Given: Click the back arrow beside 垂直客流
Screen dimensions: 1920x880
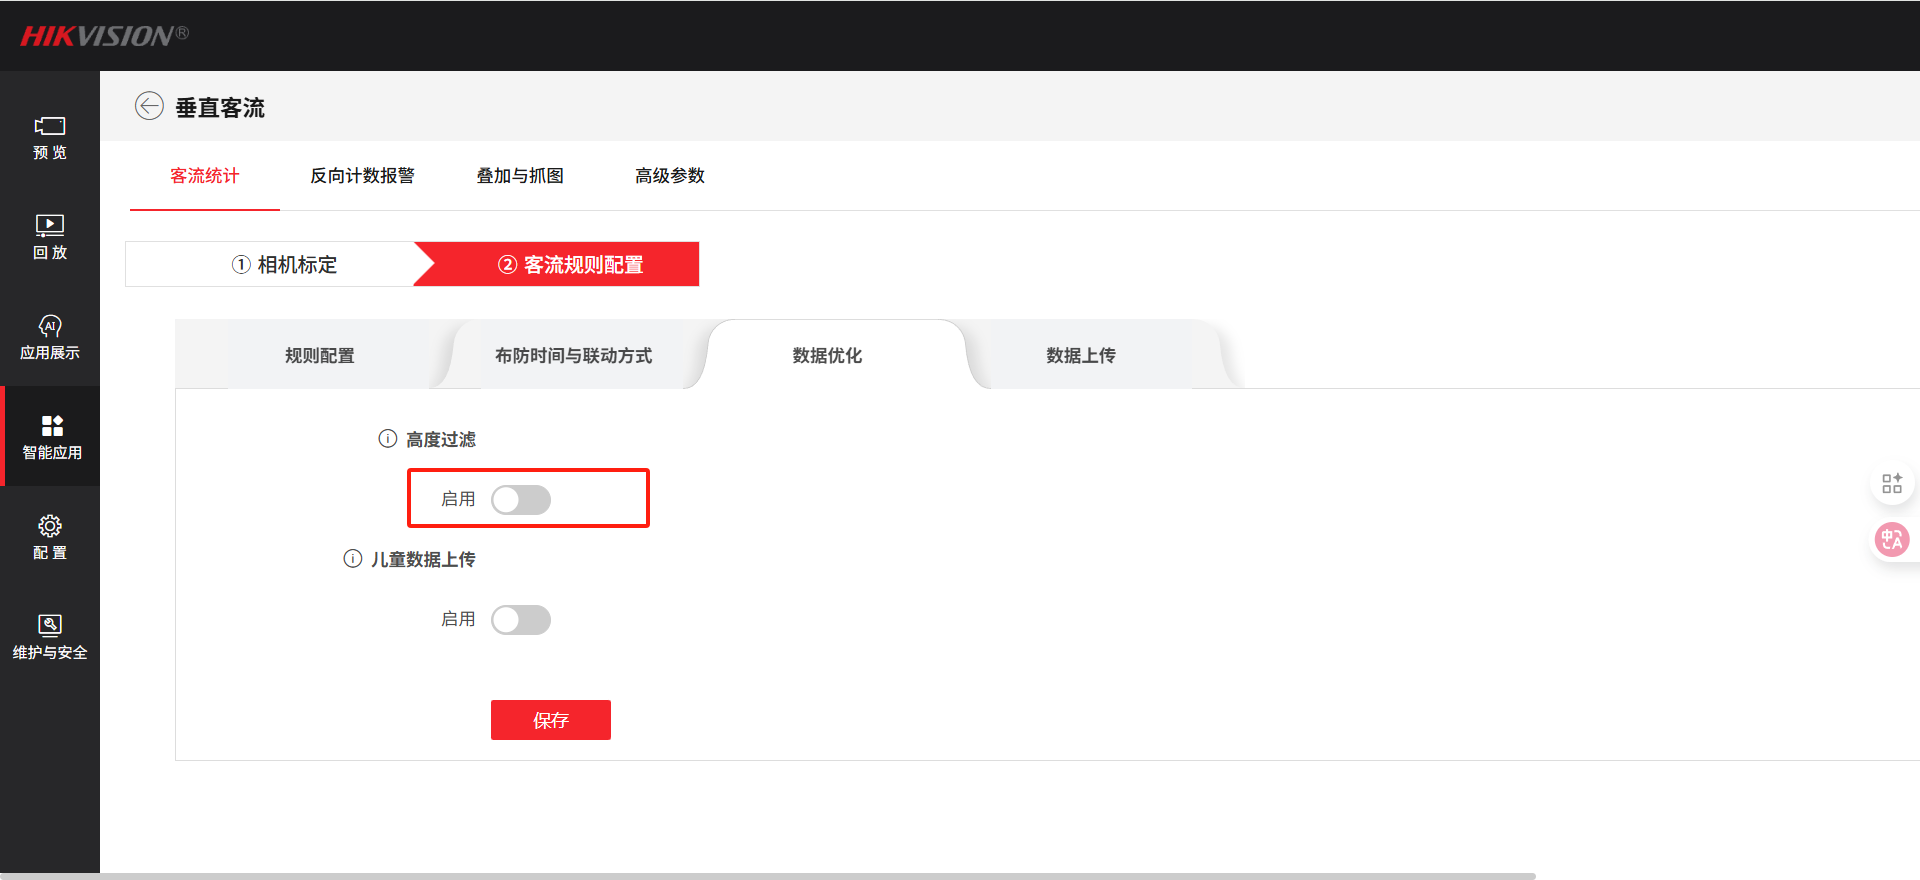Looking at the screenshot, I should 149,106.
